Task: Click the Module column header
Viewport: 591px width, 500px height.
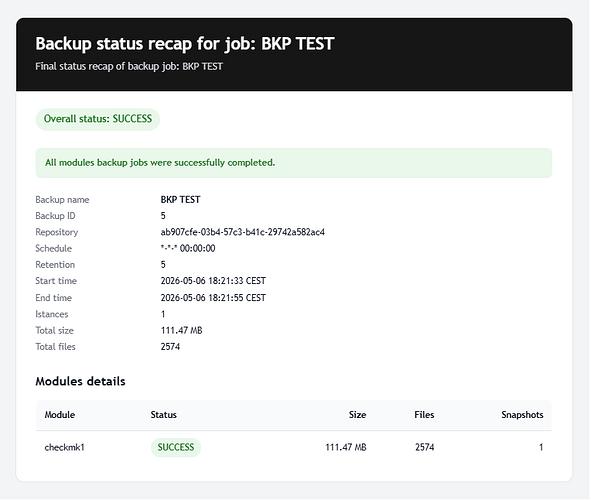Action: 60,415
